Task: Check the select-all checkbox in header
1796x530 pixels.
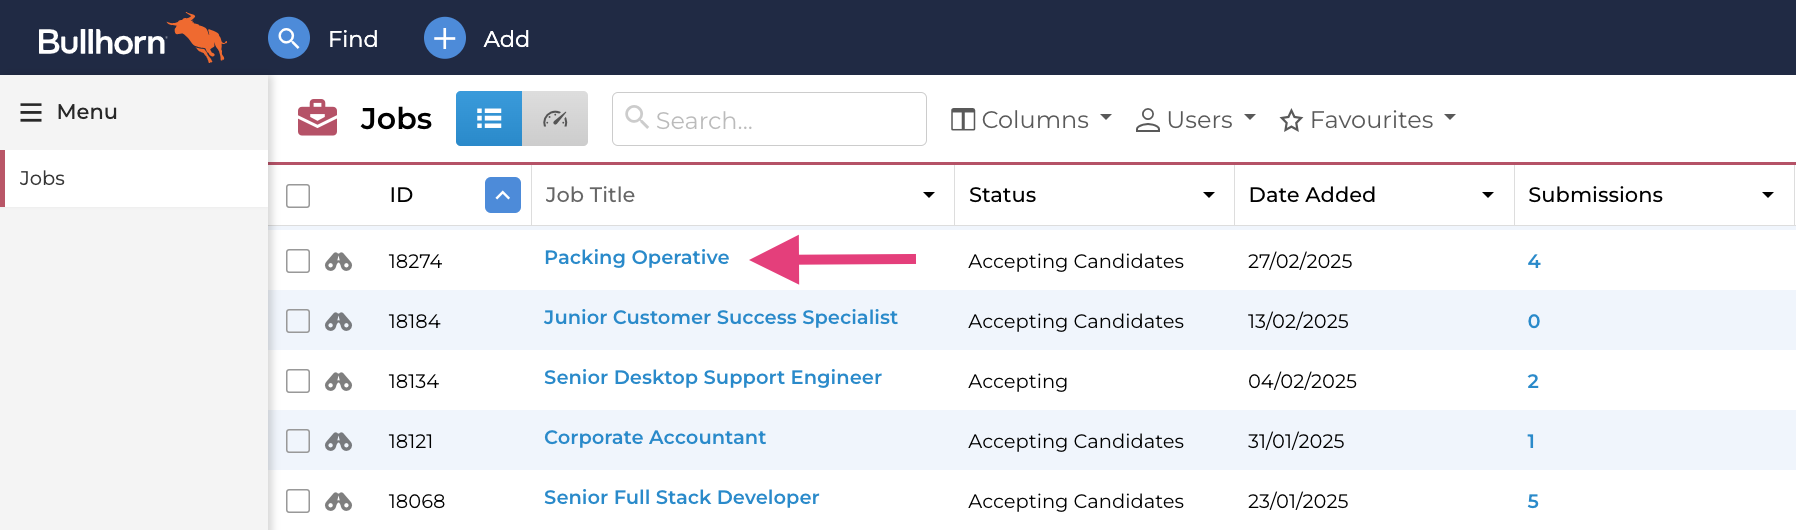Action: [298, 195]
